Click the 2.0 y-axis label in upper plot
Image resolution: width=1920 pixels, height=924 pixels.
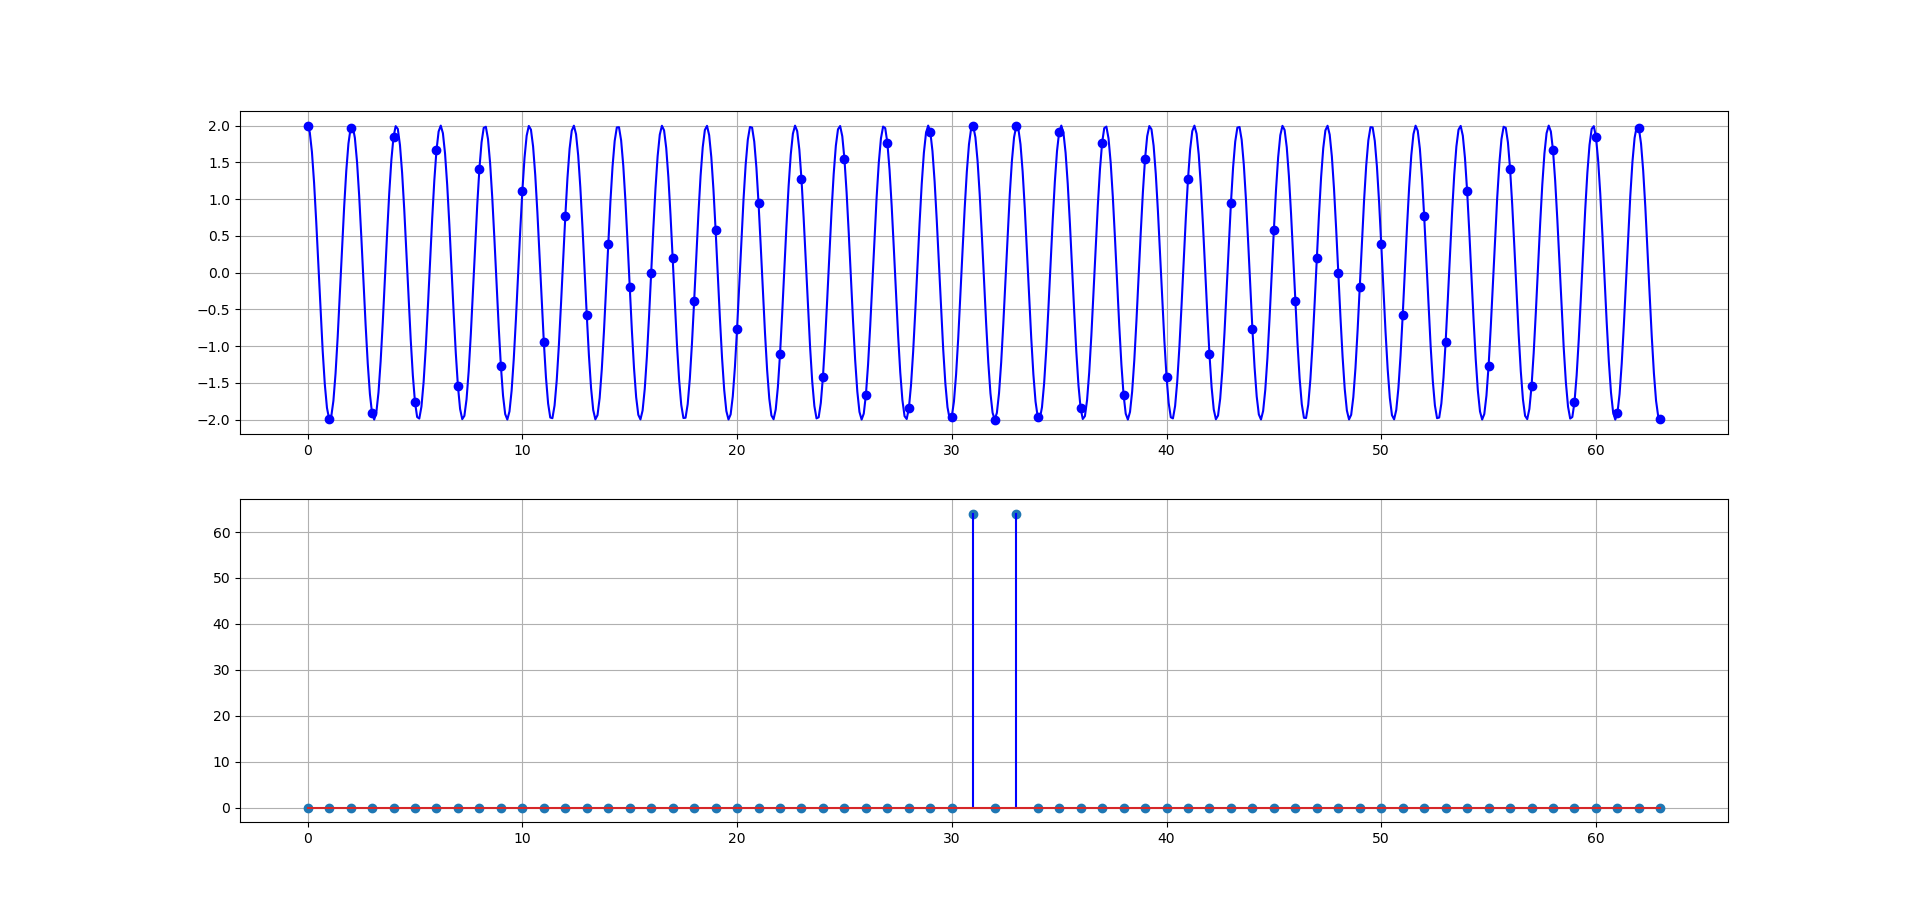[x=219, y=126]
